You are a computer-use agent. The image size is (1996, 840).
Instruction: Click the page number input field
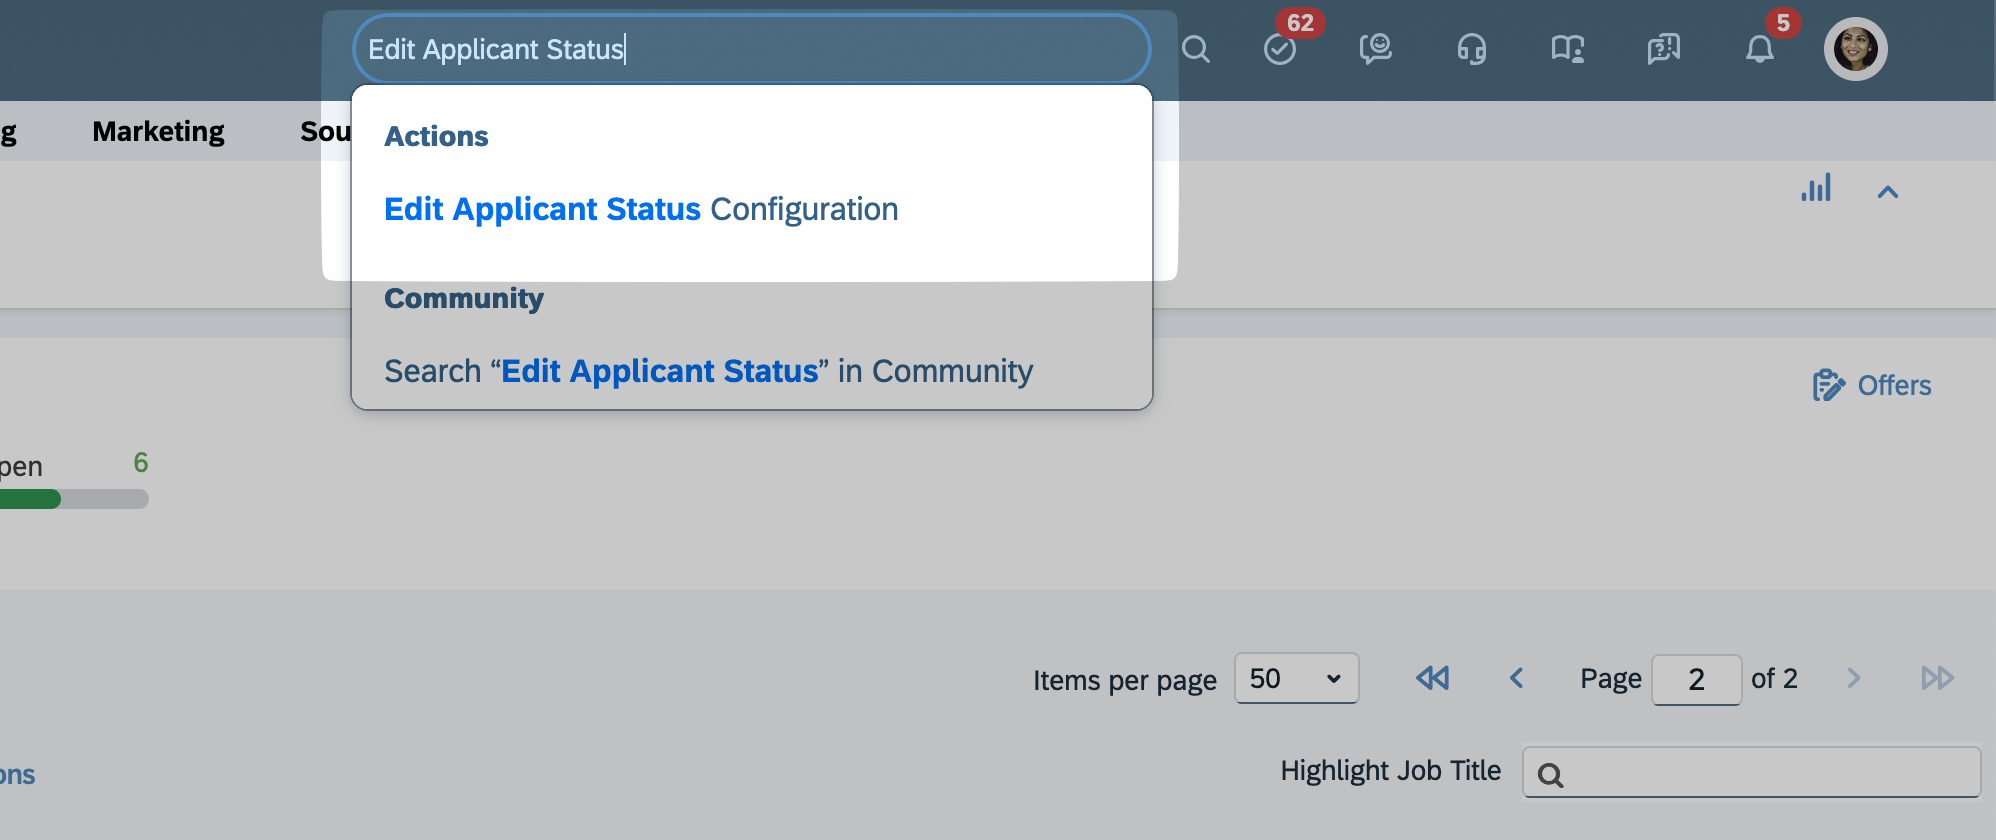pos(1696,680)
